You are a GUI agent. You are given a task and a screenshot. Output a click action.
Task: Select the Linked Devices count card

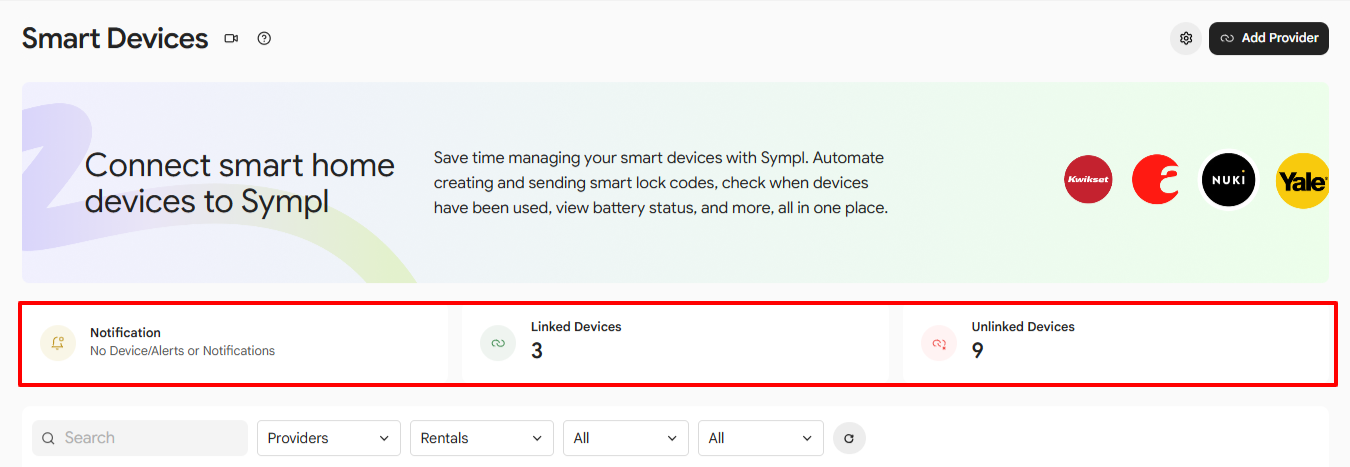click(675, 343)
